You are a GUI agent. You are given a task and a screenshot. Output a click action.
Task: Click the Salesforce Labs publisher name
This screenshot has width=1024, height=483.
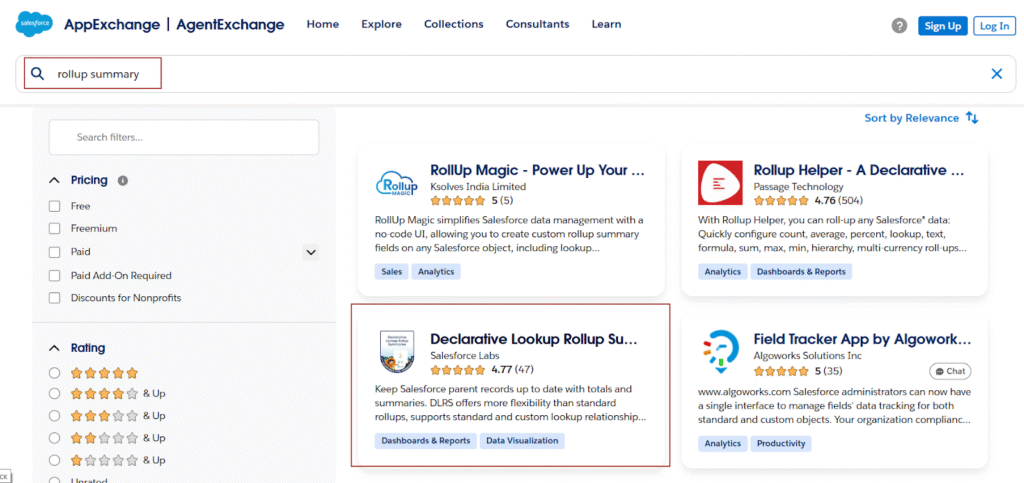point(465,356)
